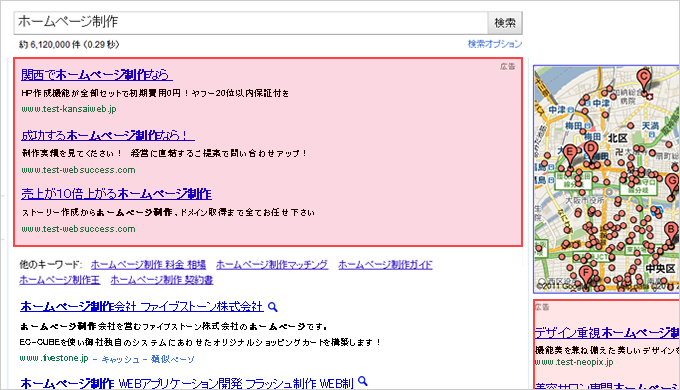Viewport: 680px width, 390px height.
Task: Click the 広告 label in the top ad block
Action: pyautogui.click(x=507, y=66)
